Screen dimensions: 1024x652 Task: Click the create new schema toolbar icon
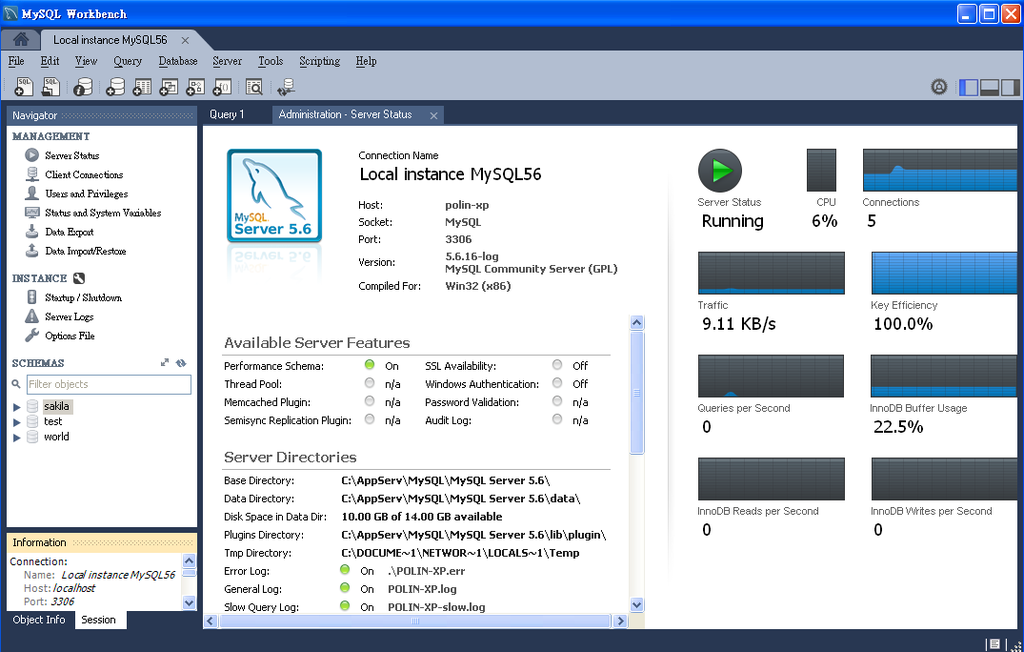[116, 88]
